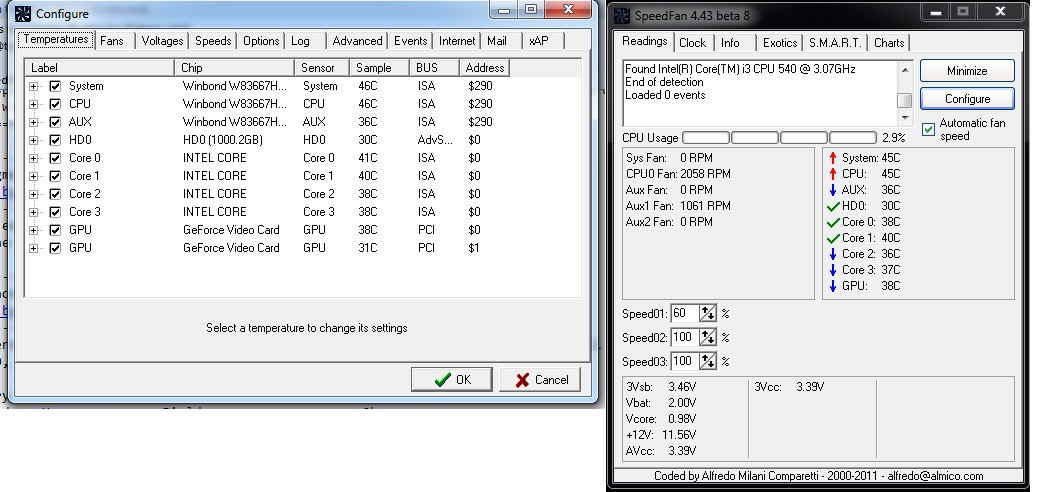Uncheck the Core 3 checkbox
Viewport: 1037px width, 492px height.
[56, 212]
